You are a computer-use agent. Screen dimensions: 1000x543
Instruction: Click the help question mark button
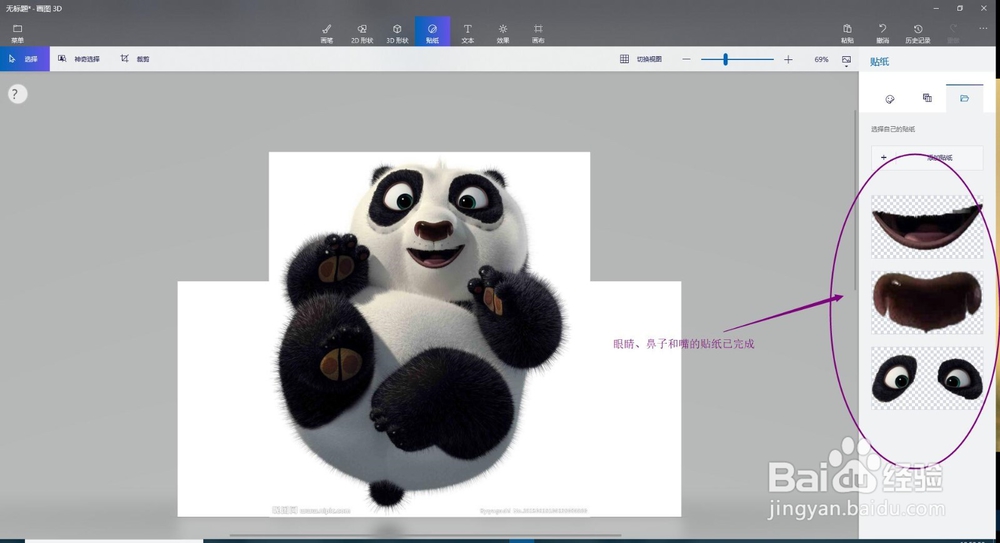pyautogui.click(x=17, y=94)
